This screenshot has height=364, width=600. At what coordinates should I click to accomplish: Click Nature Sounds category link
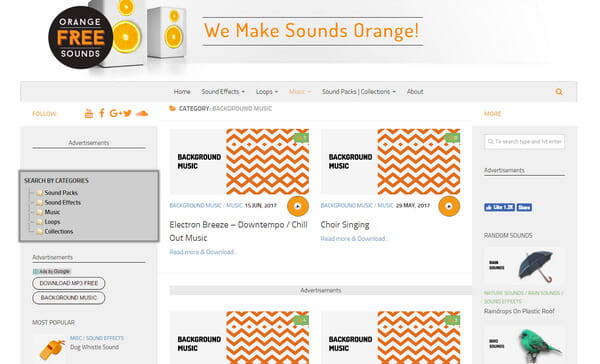coord(504,293)
